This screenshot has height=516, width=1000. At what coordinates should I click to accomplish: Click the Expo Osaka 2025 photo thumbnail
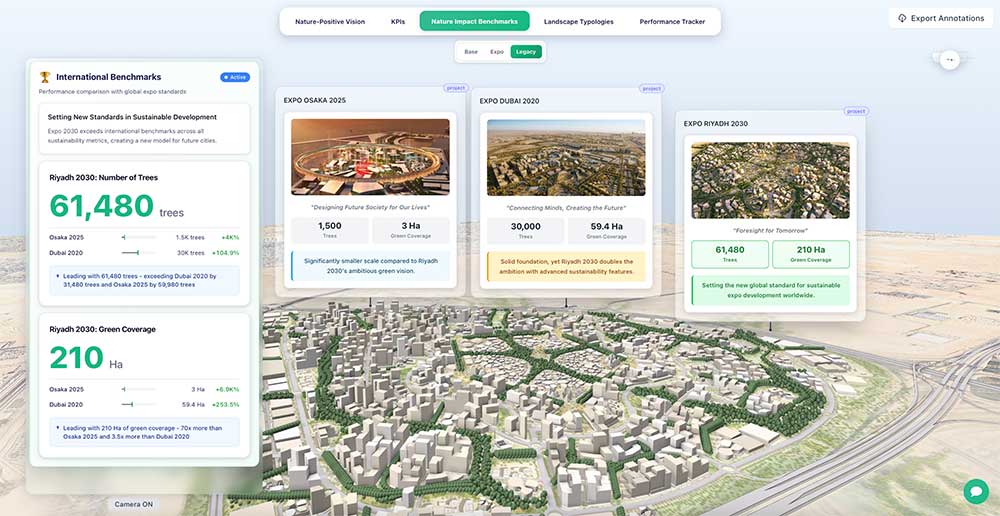click(x=370, y=157)
